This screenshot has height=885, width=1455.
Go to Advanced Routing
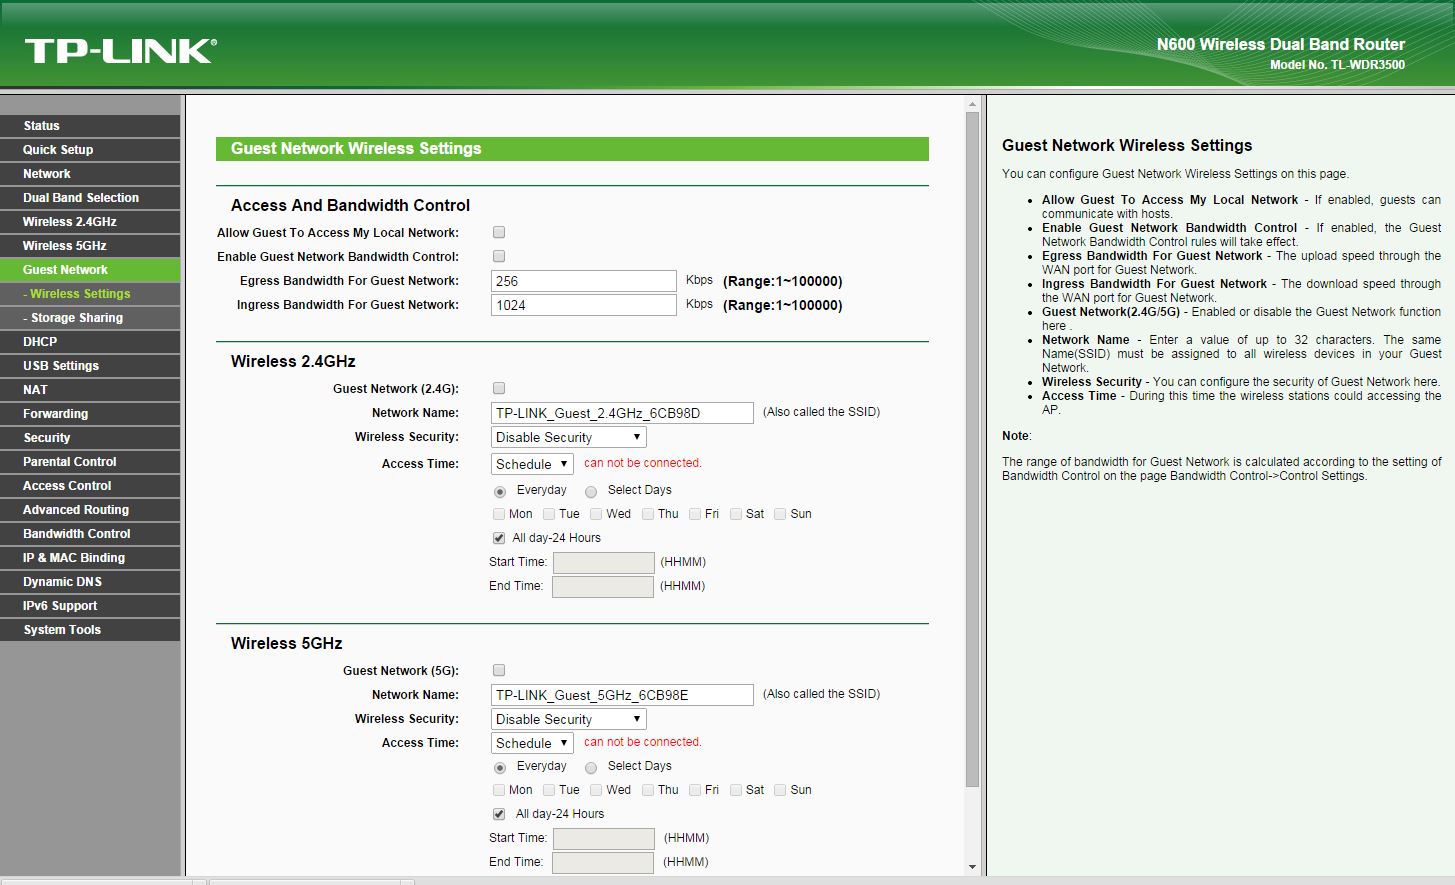coord(90,510)
